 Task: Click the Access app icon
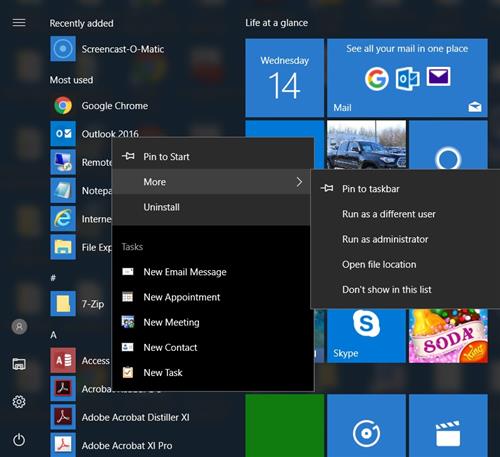pyautogui.click(x=63, y=360)
